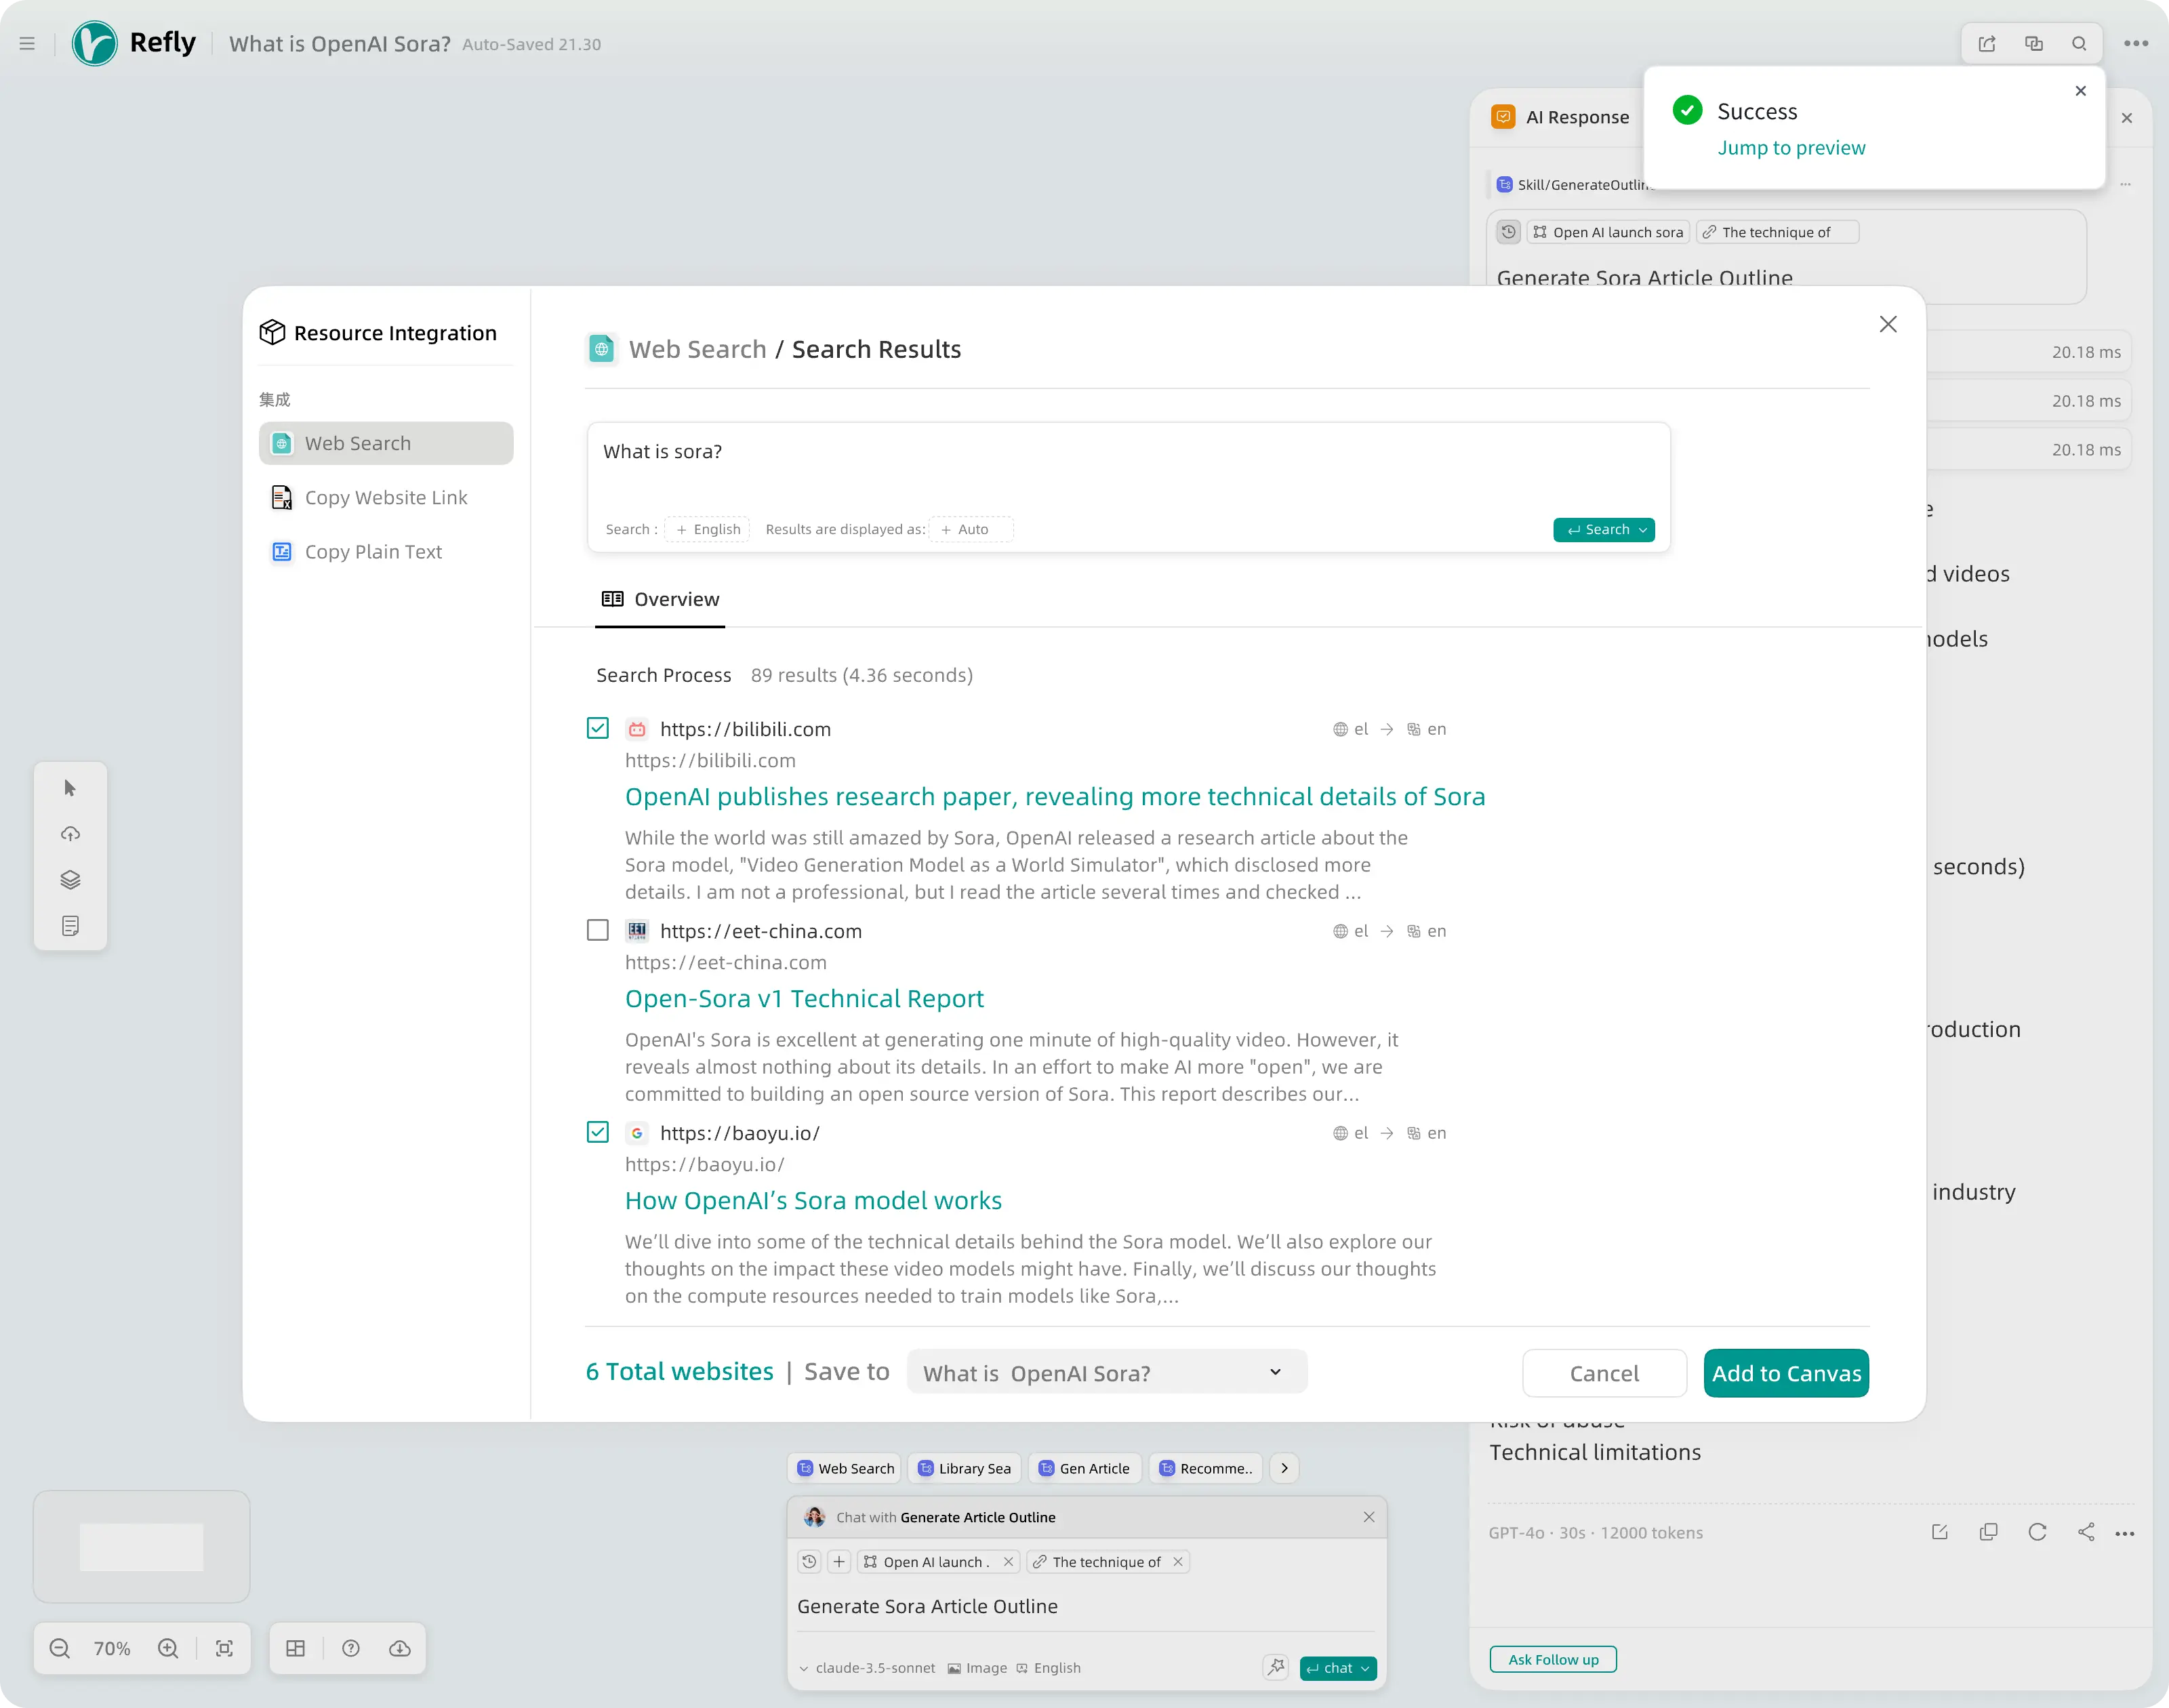Open the document icon in the left toolbar

pos(70,925)
